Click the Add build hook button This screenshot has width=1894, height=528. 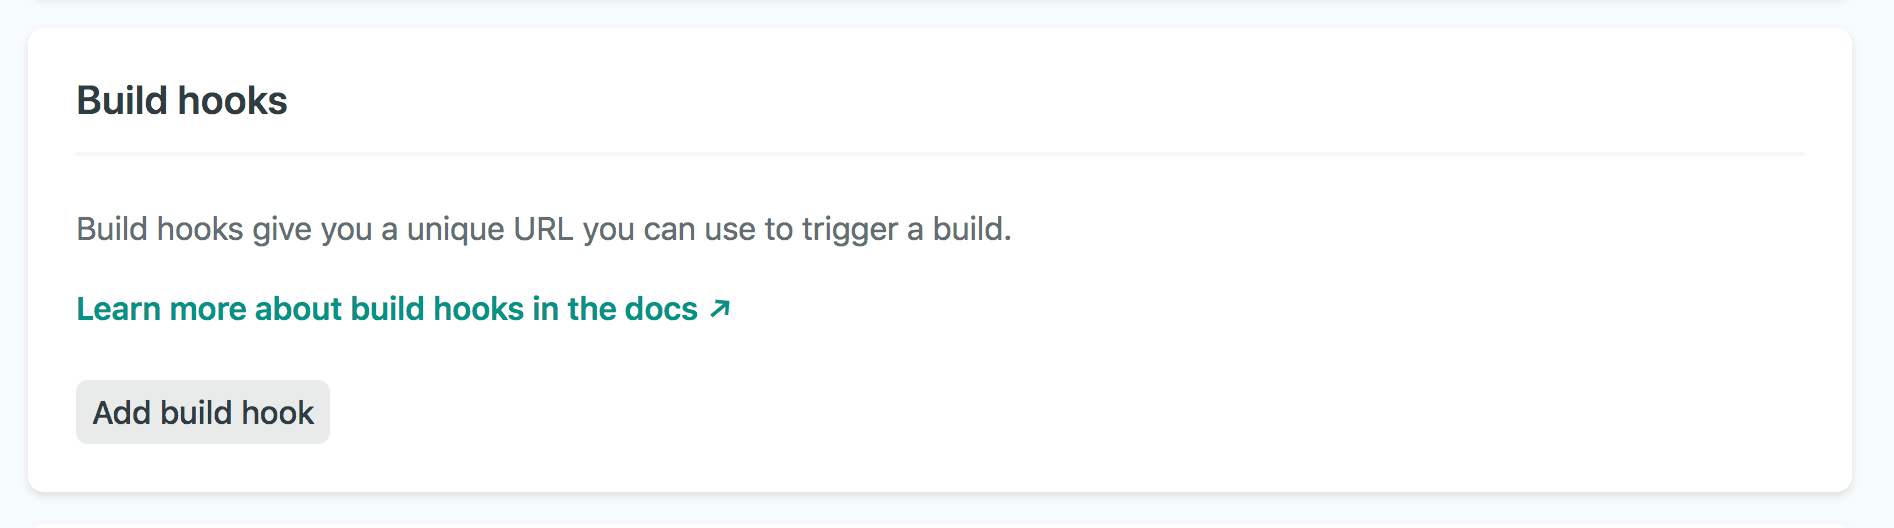coord(203,412)
